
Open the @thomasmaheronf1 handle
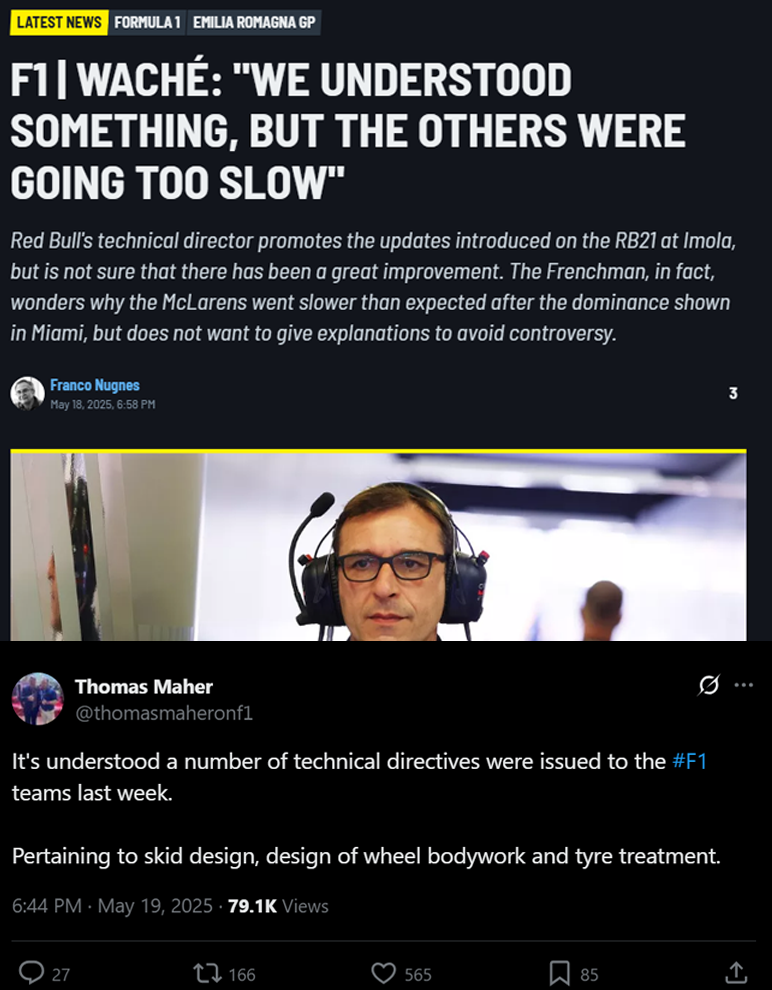click(x=164, y=712)
